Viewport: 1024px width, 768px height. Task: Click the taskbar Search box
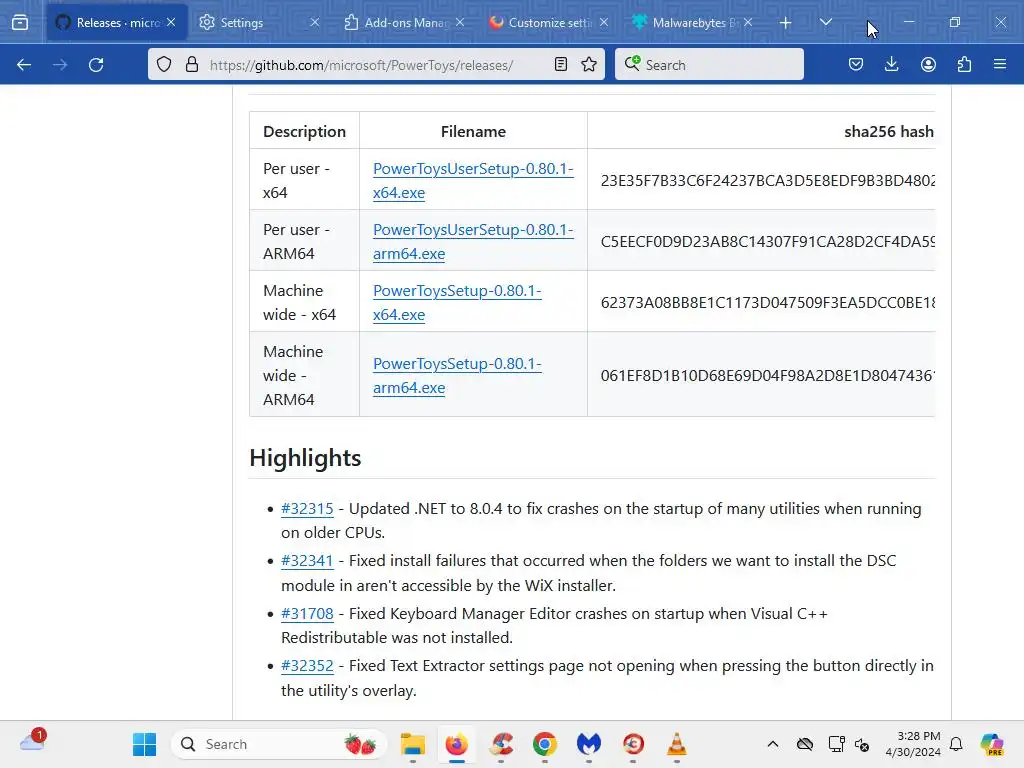coord(279,744)
